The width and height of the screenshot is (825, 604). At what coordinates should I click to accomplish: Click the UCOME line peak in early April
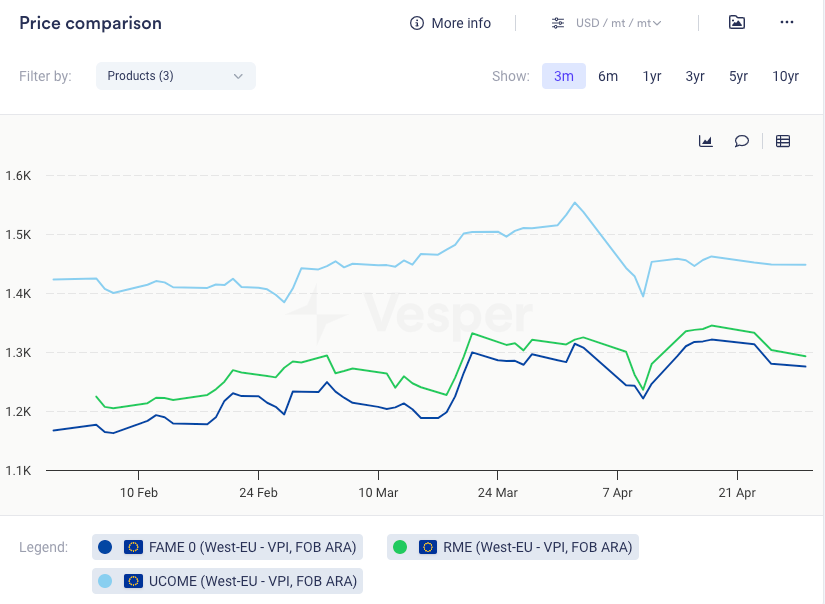tap(575, 203)
